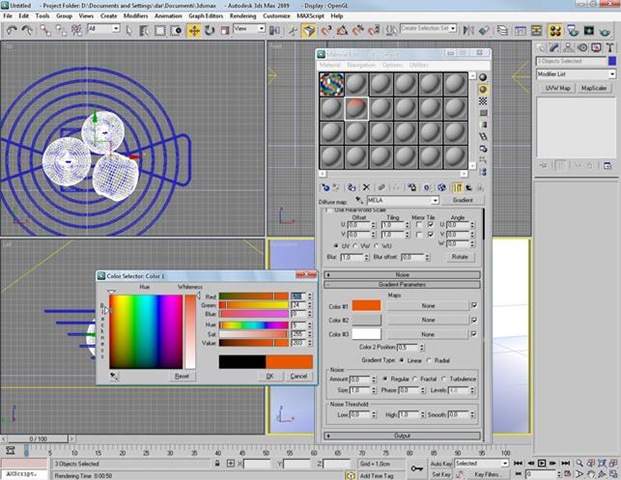This screenshot has width=621, height=480.
Task: Toggle the Color #1 map checkbox
Action: (x=474, y=305)
